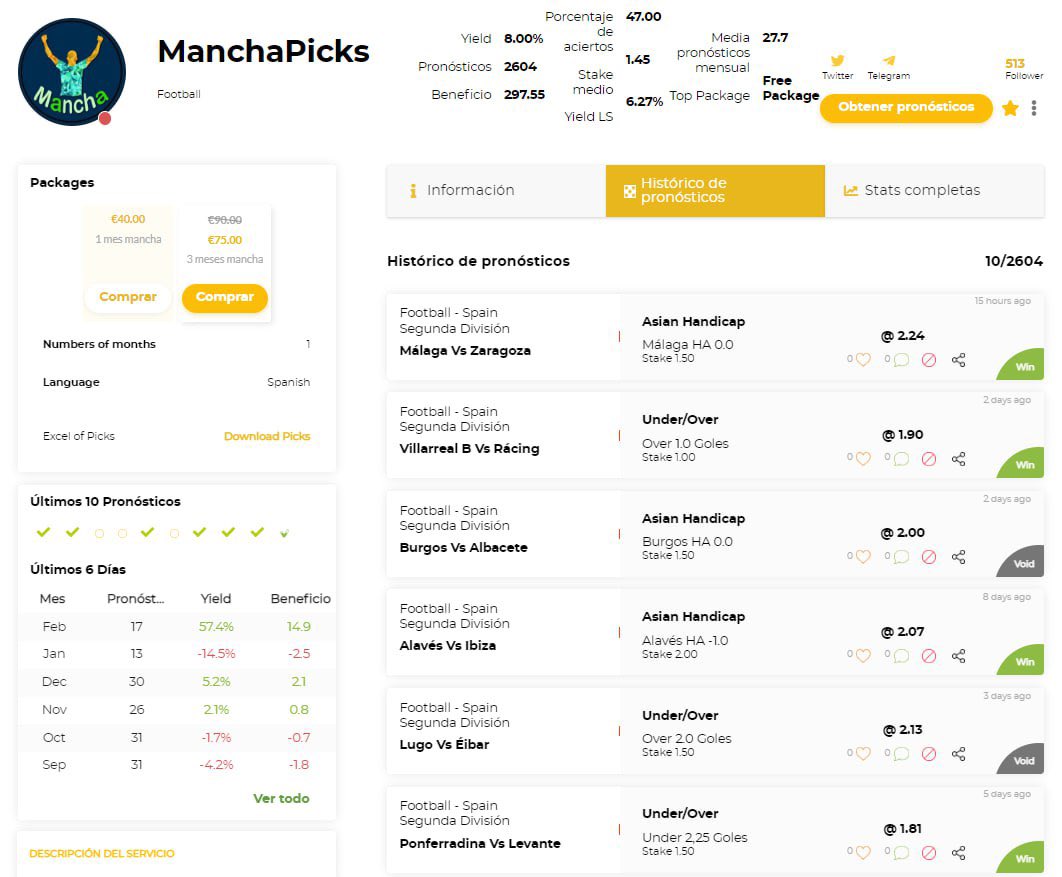This screenshot has height=877, width=1062.
Task: Share the Lugo Vs Éibar pick
Action: point(958,754)
